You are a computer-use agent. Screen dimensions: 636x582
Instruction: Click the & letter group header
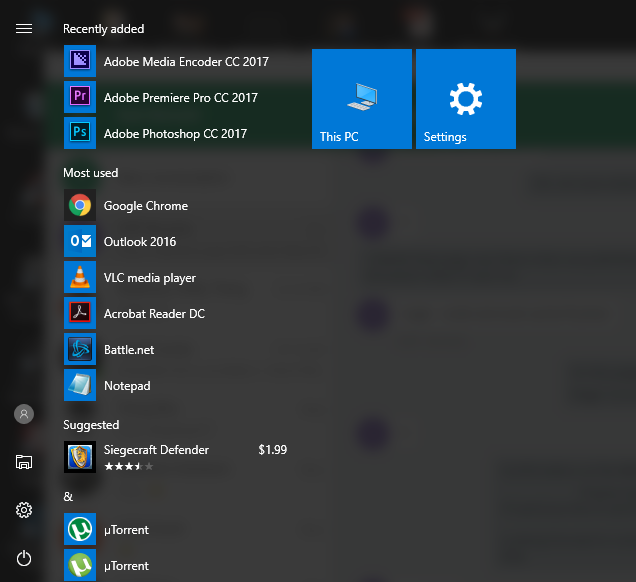[x=68, y=497]
